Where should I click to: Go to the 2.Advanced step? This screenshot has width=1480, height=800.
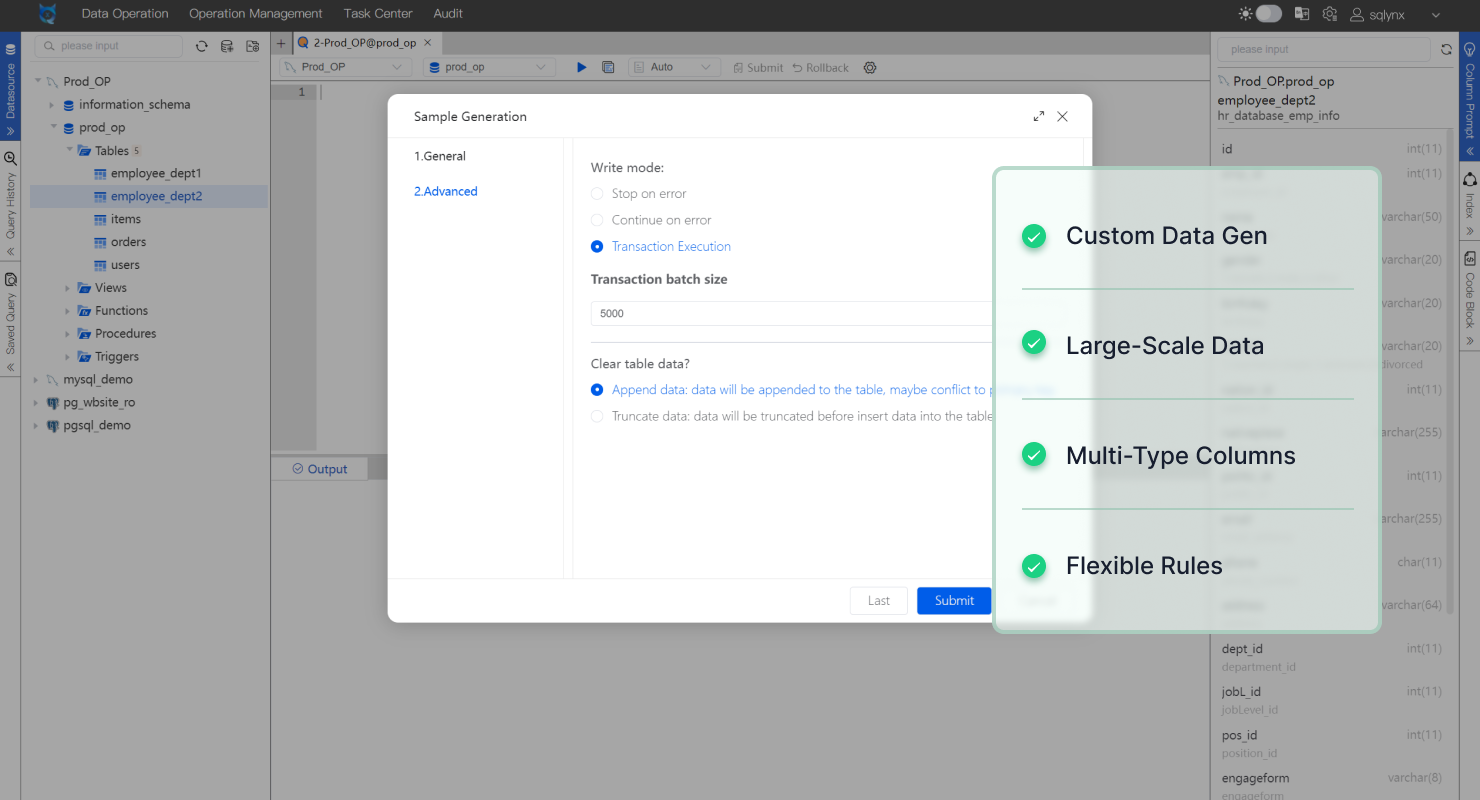(x=446, y=191)
